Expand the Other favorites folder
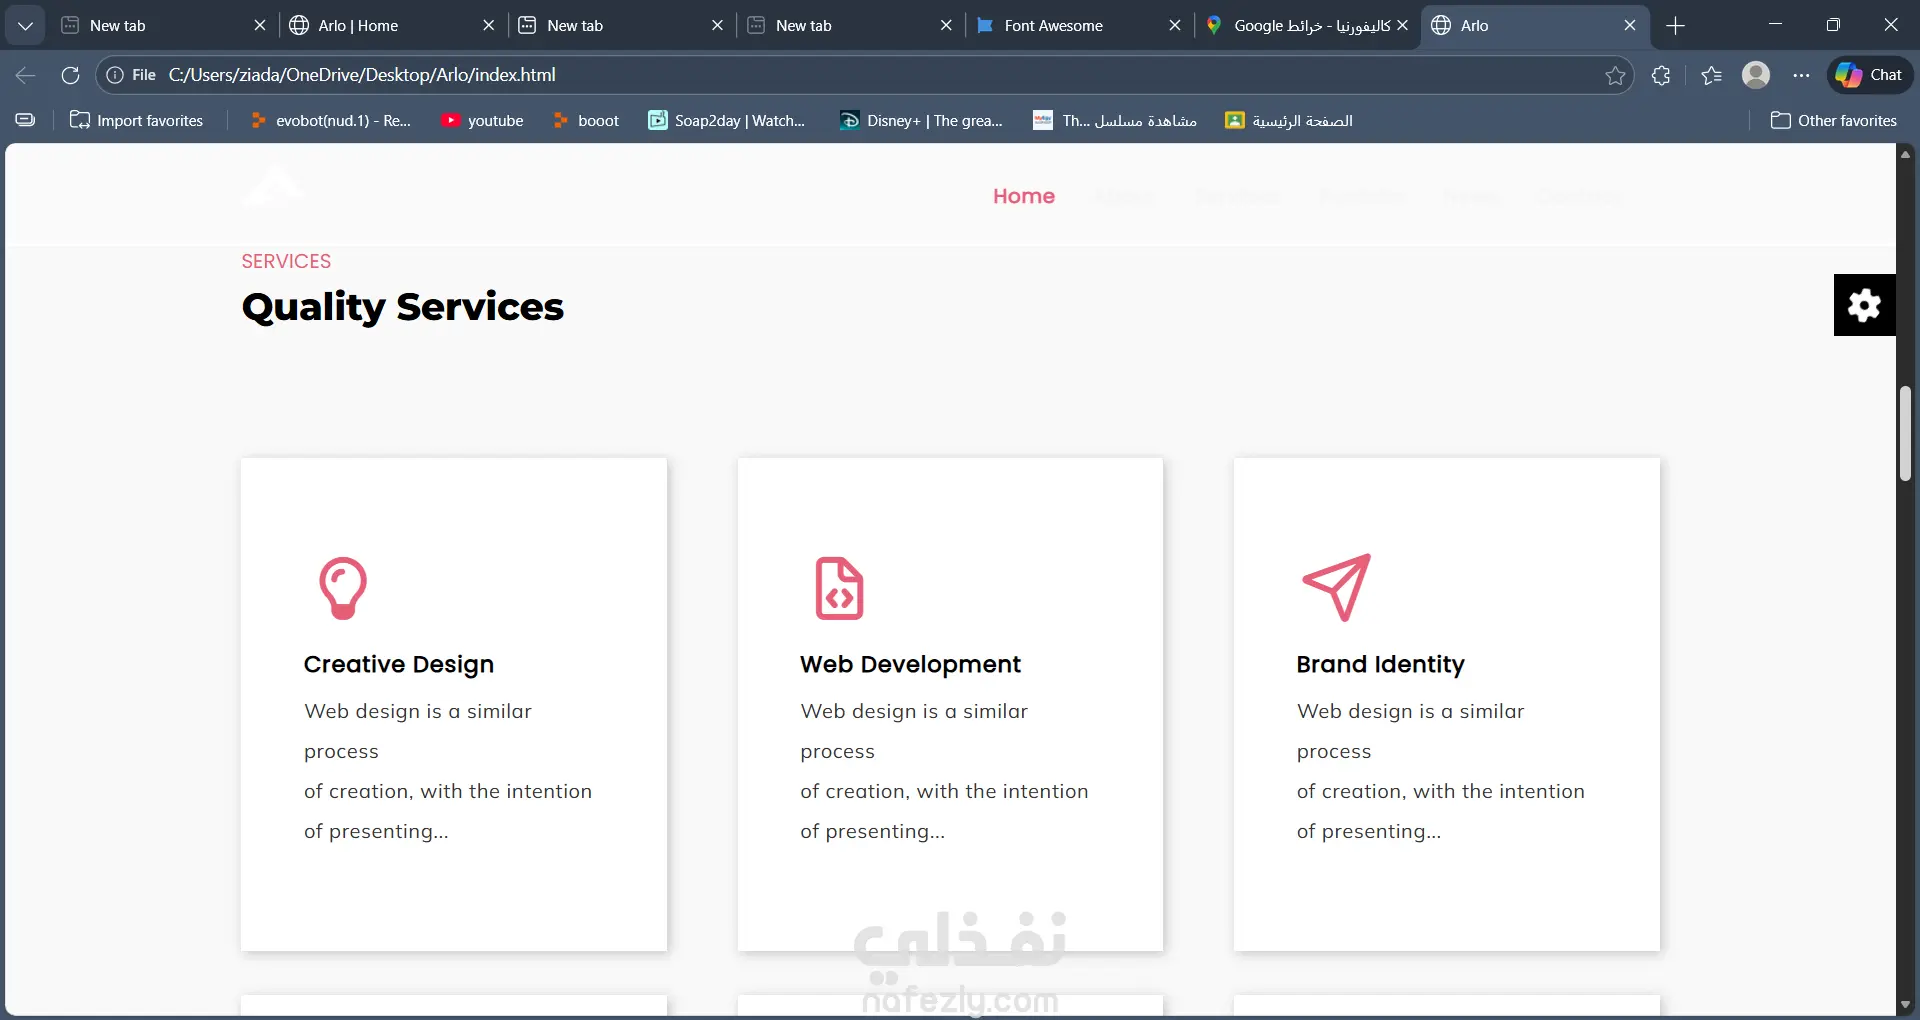Image resolution: width=1920 pixels, height=1020 pixels. (x=1833, y=120)
